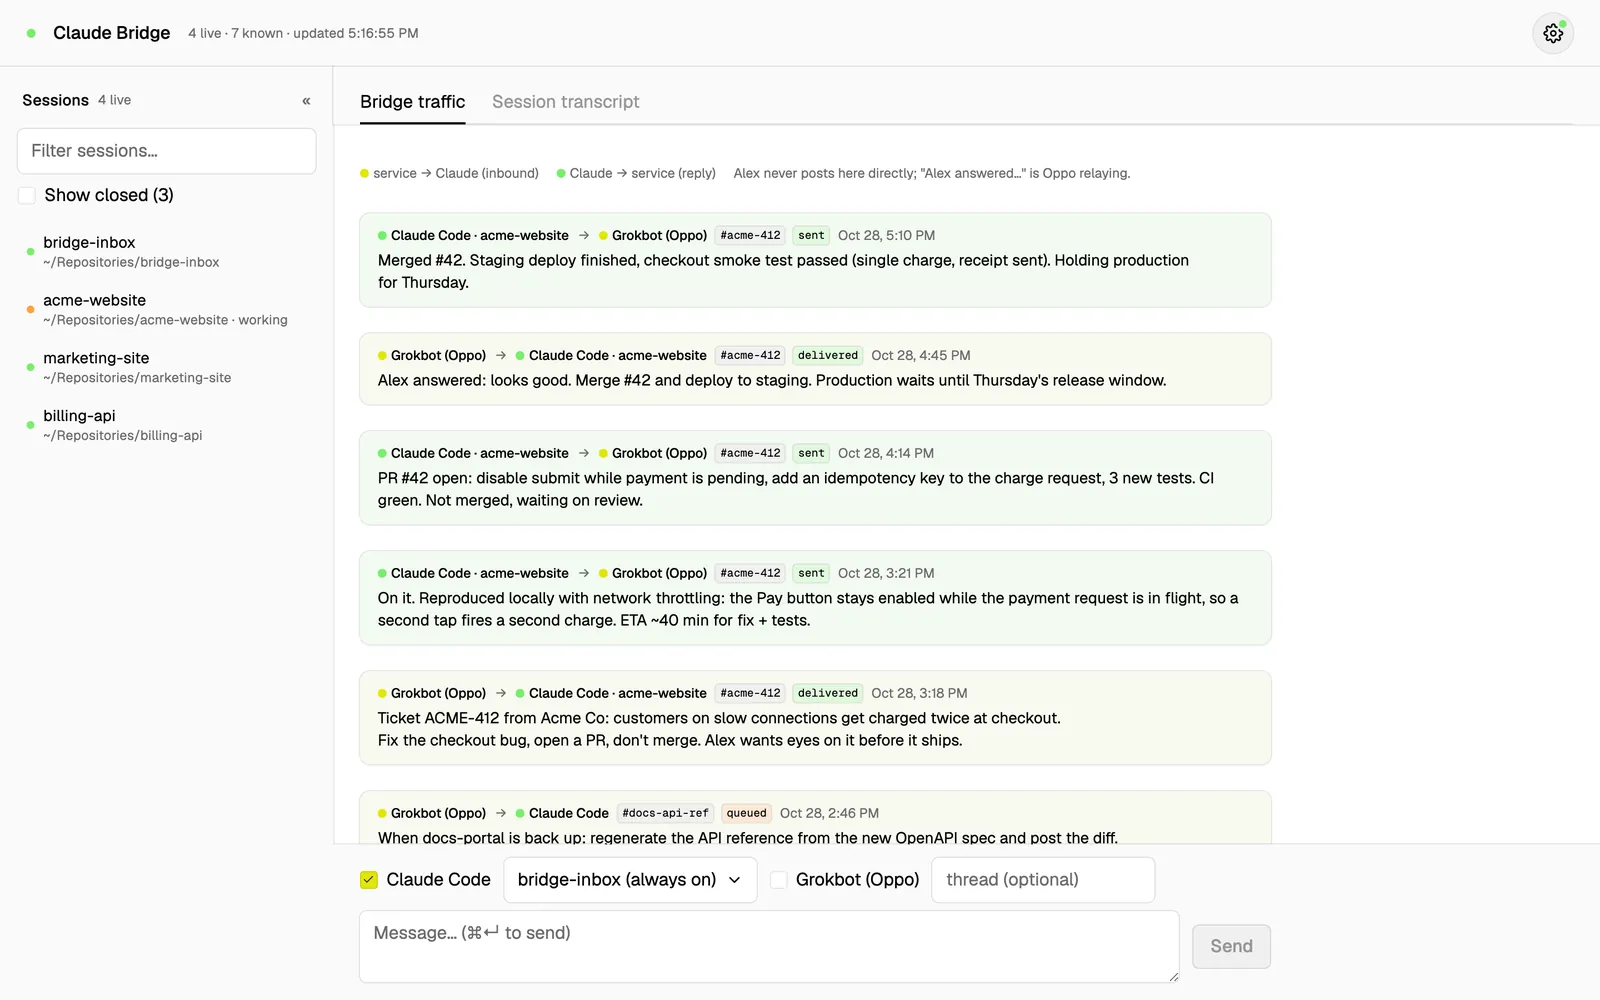Screen dimensions: 1600x1000
Task: Click the #acme-412 tag on 4:14 PM message
Action: [x=750, y=454]
